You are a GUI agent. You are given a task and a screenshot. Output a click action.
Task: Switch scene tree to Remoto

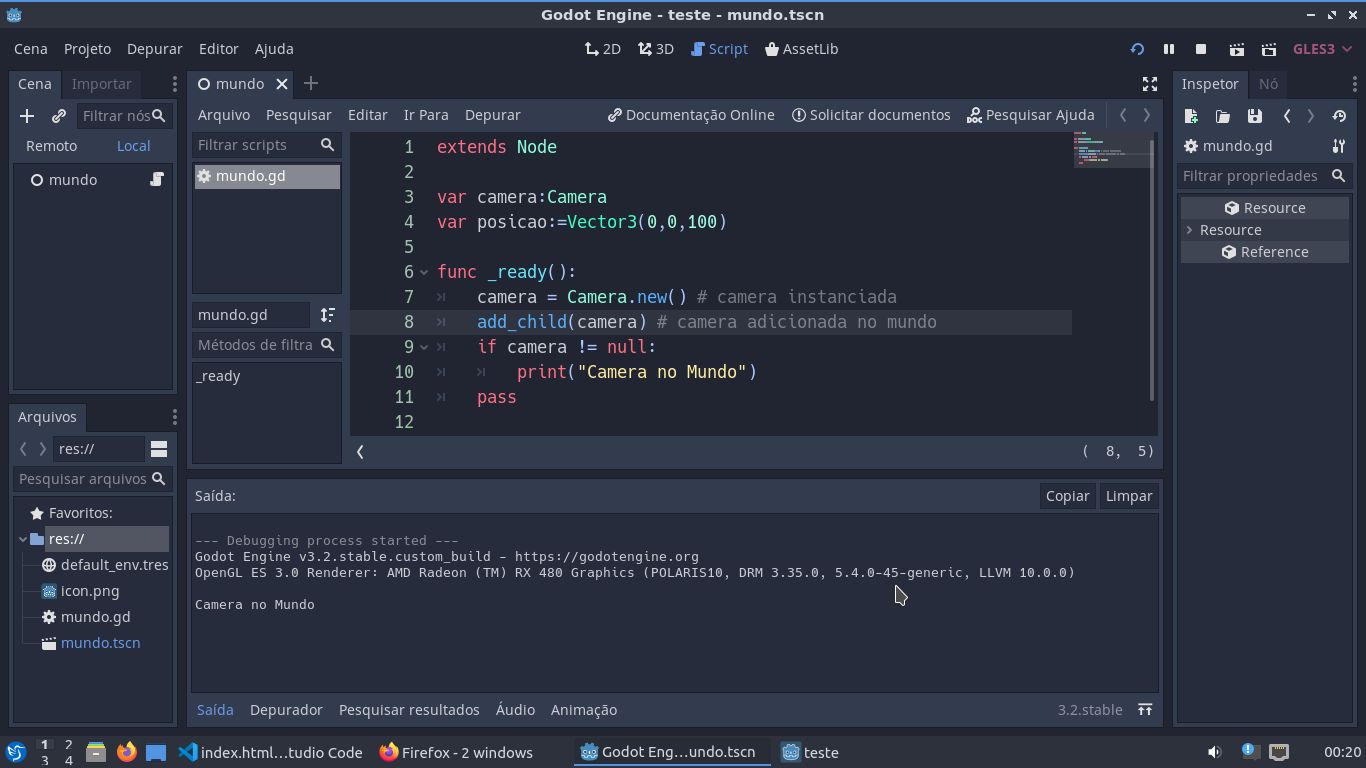tap(51, 146)
